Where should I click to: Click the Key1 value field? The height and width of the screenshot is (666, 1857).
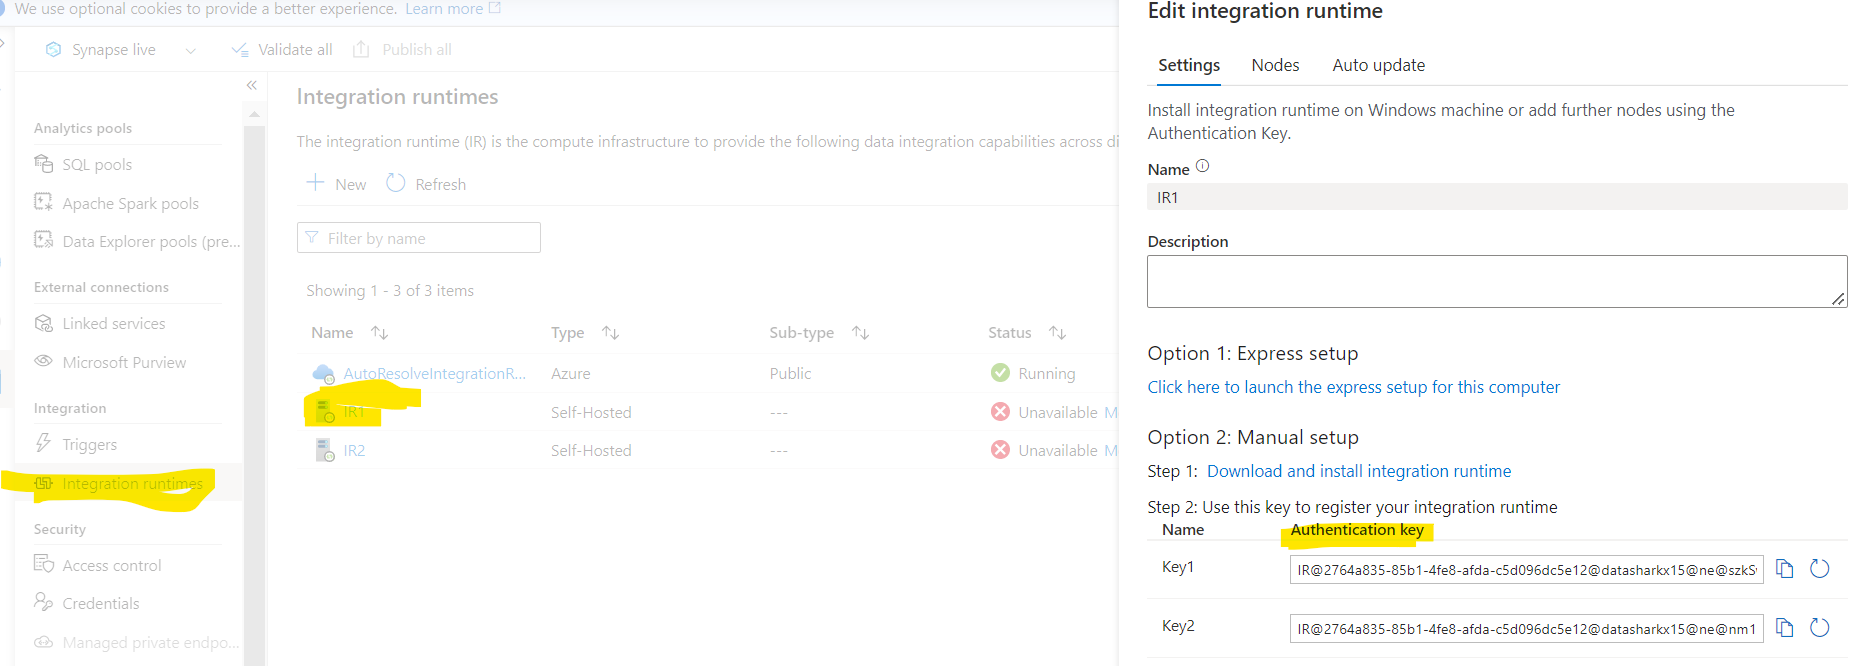point(1526,570)
